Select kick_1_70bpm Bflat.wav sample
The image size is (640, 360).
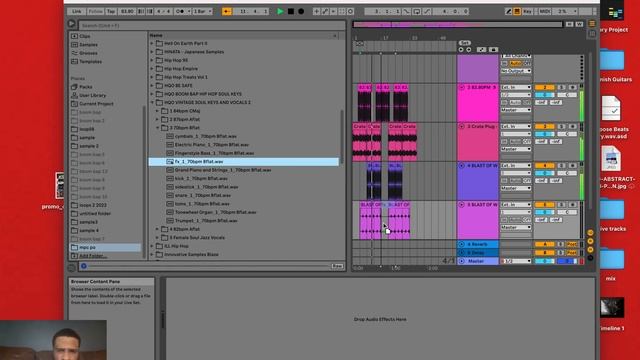pos(201,178)
